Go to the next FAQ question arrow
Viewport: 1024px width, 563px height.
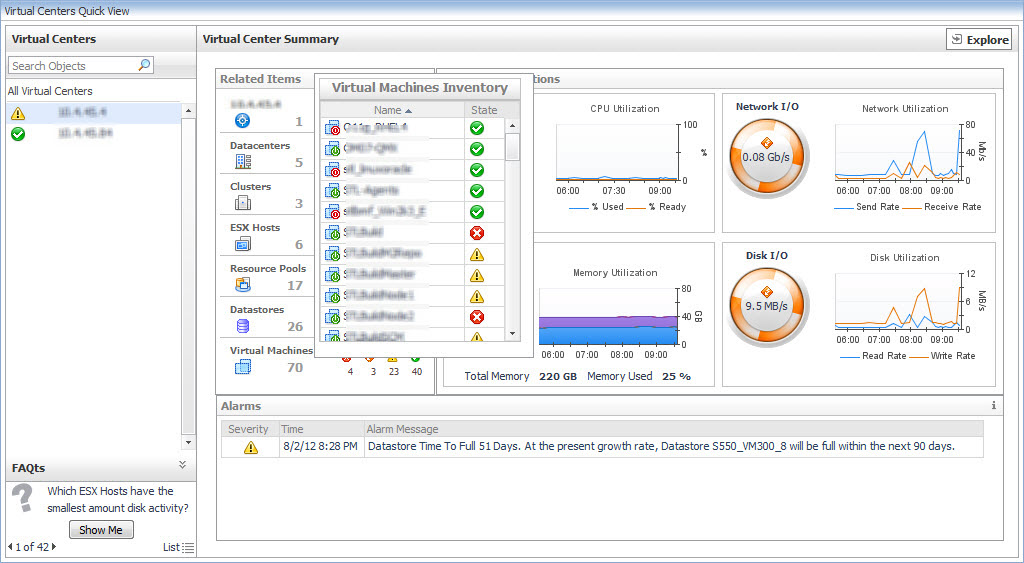54,547
